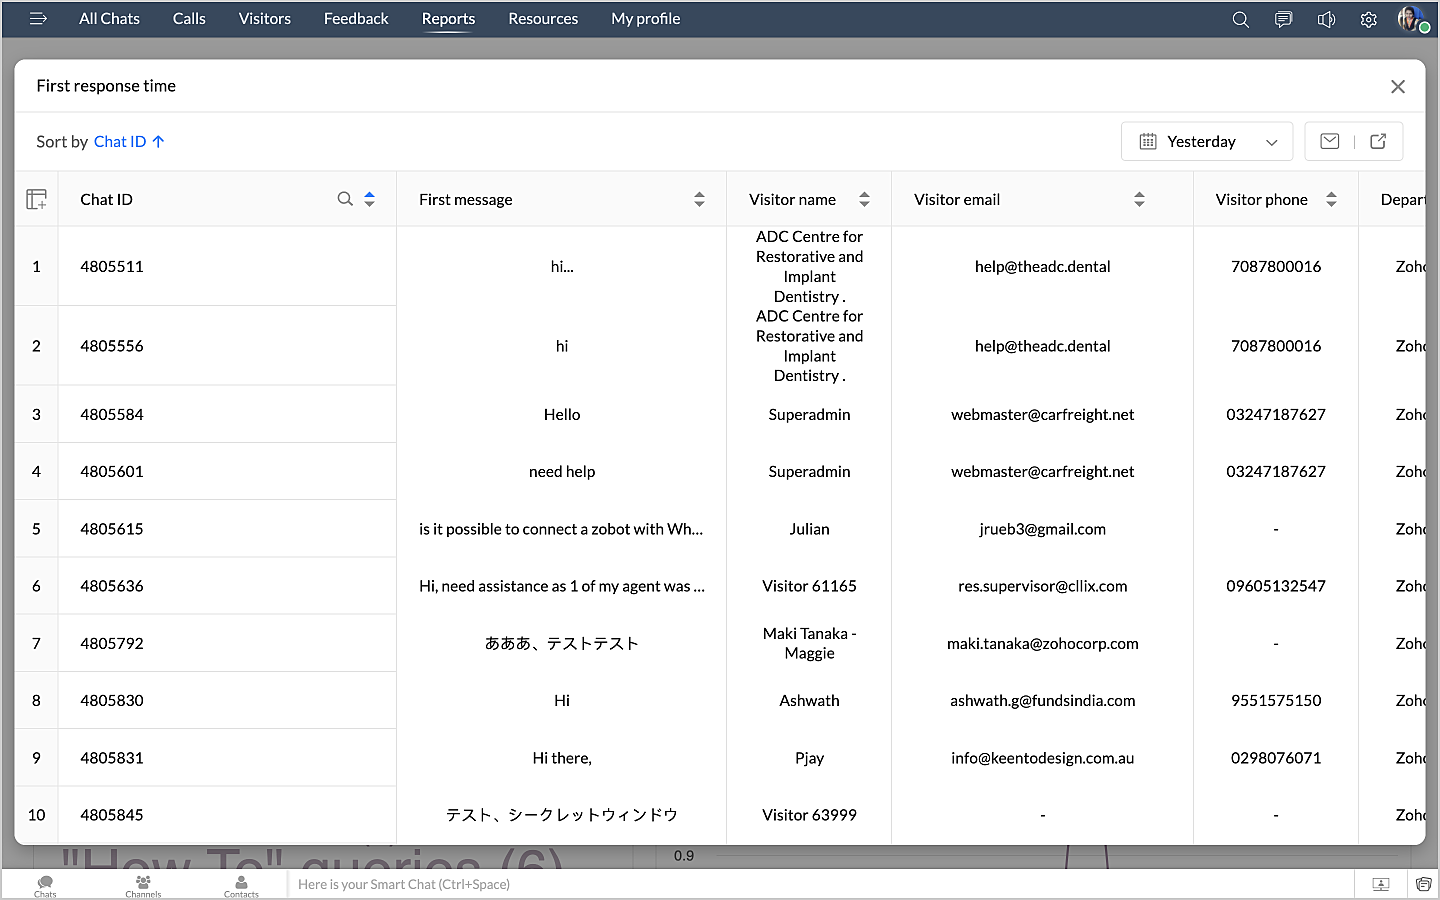
Task: Change the Sort by Chat ID option
Action: pyautogui.click(x=129, y=142)
